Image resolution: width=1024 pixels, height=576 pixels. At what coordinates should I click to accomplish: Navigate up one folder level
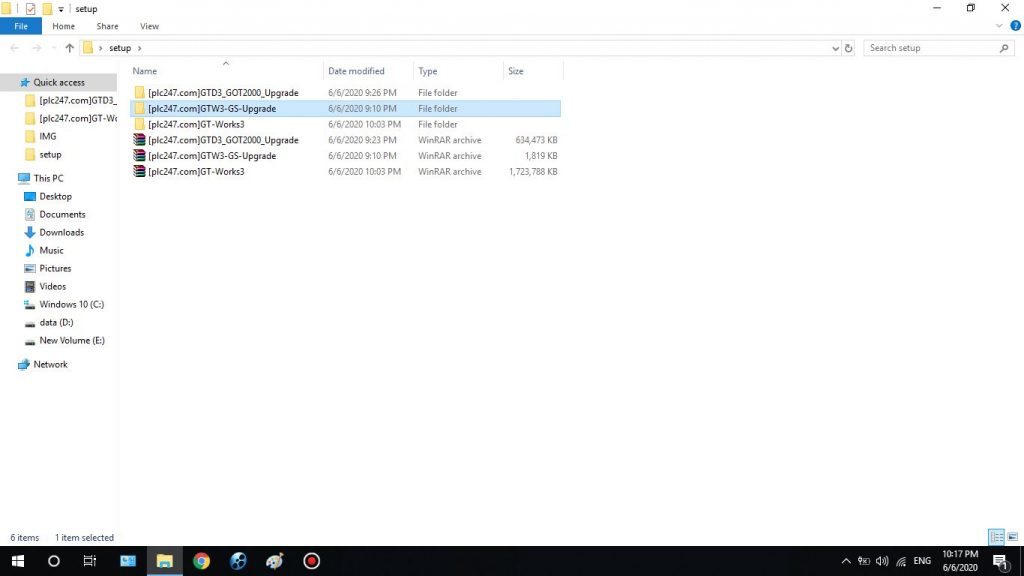click(69, 48)
